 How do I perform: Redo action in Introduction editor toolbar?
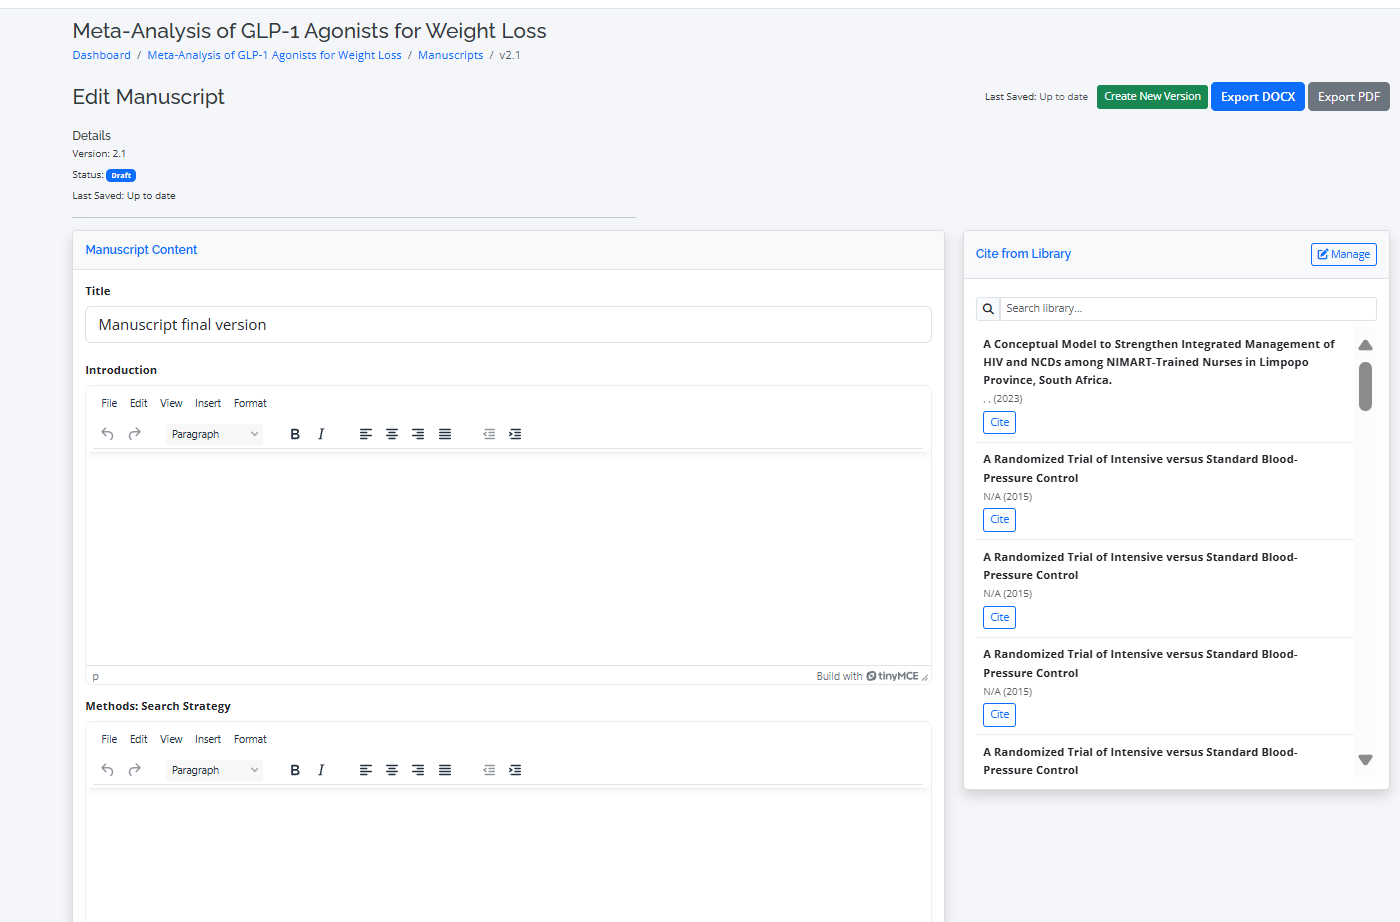[x=134, y=434]
